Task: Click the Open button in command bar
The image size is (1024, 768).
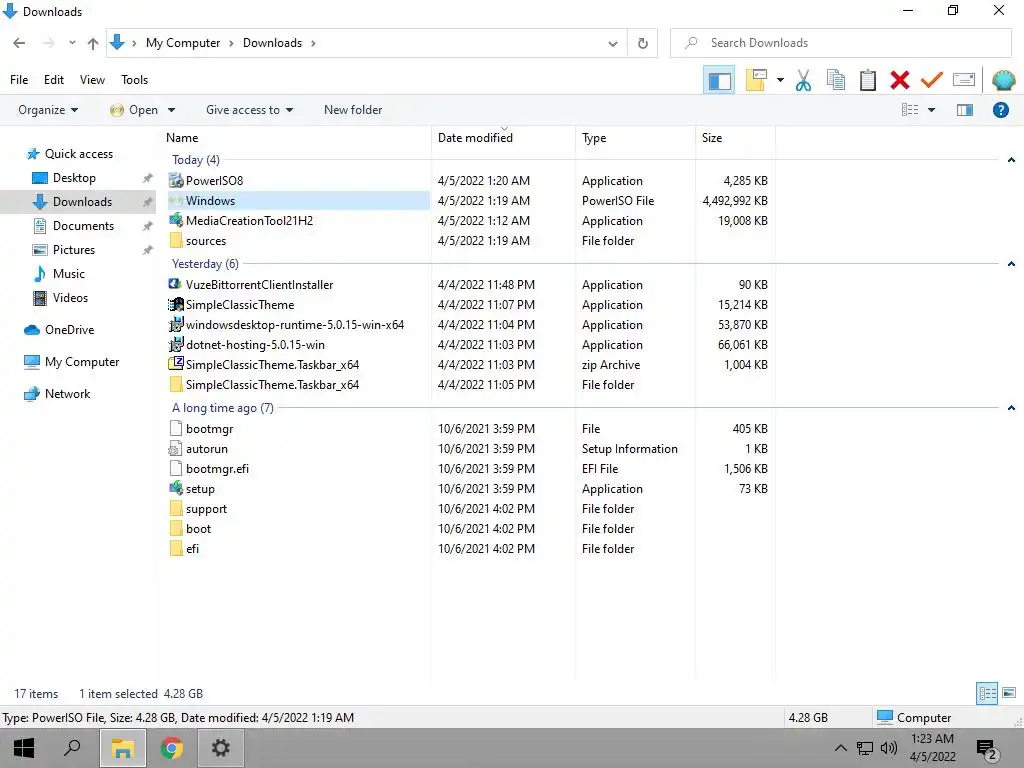Action: (135, 110)
